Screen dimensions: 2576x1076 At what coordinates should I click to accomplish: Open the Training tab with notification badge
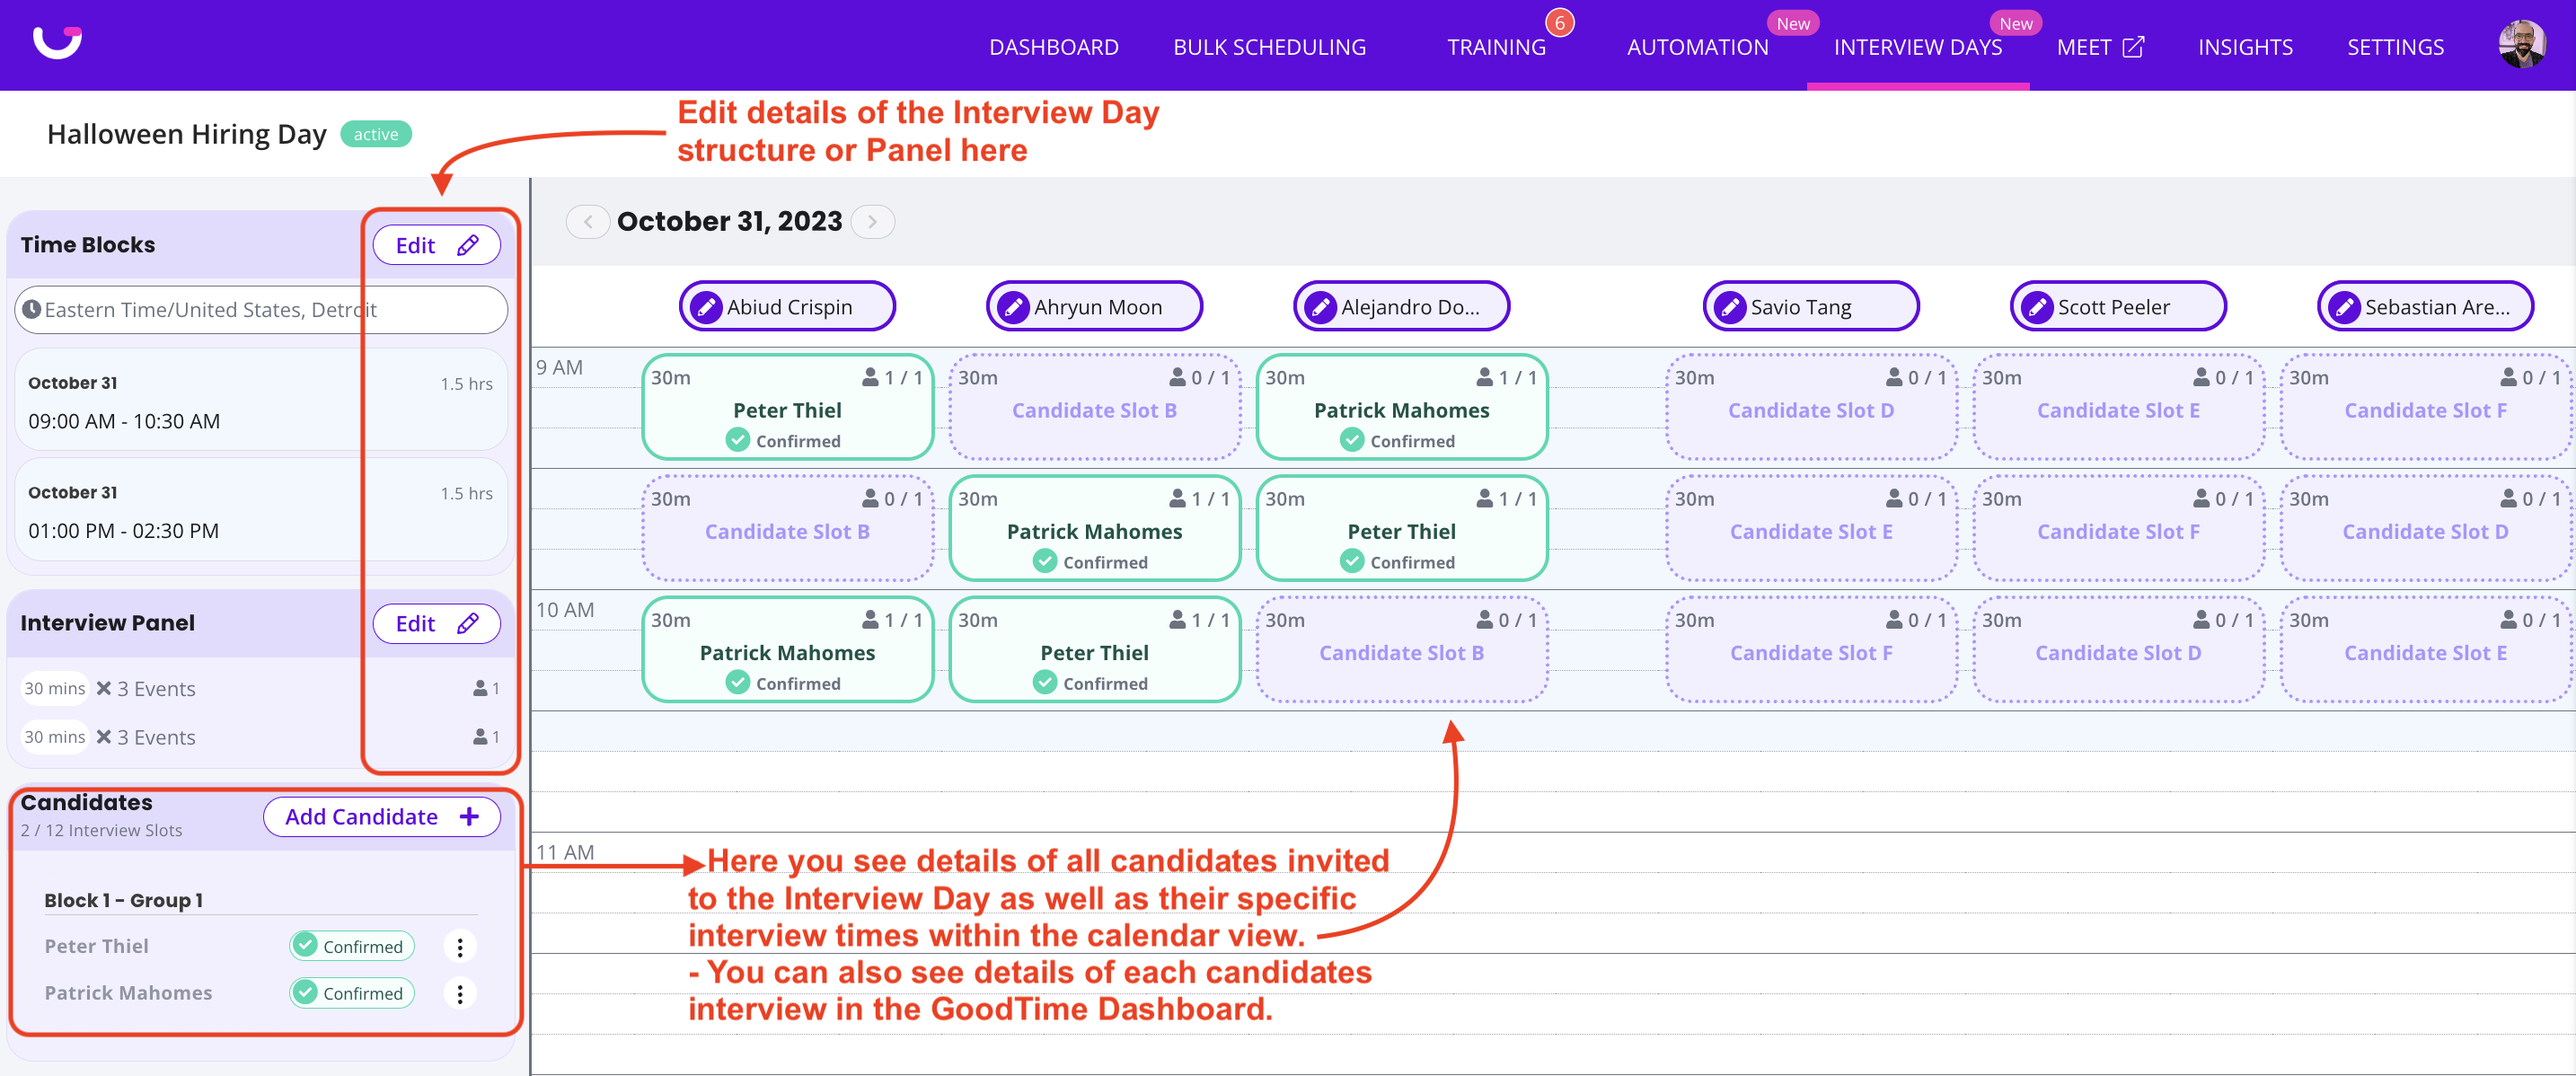1496,47
